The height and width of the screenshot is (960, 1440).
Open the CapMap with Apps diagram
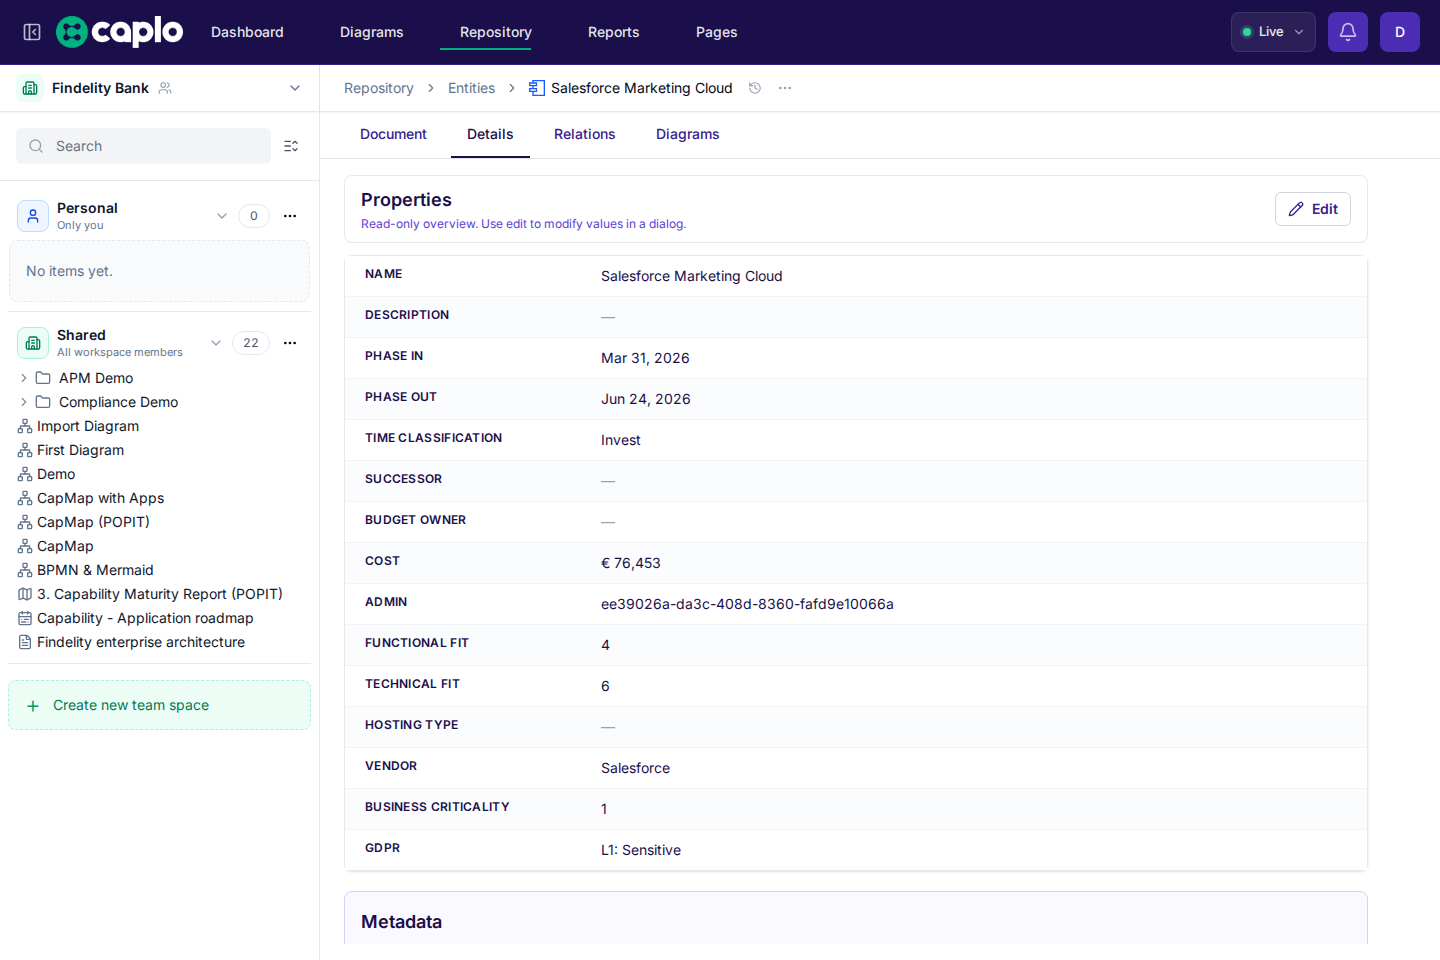pyautogui.click(x=100, y=498)
